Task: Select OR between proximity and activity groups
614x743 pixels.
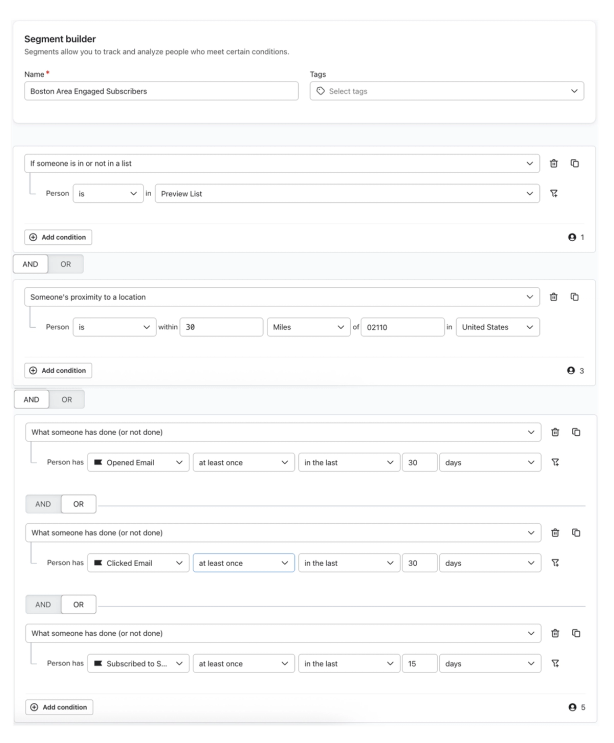Action: pos(67,399)
